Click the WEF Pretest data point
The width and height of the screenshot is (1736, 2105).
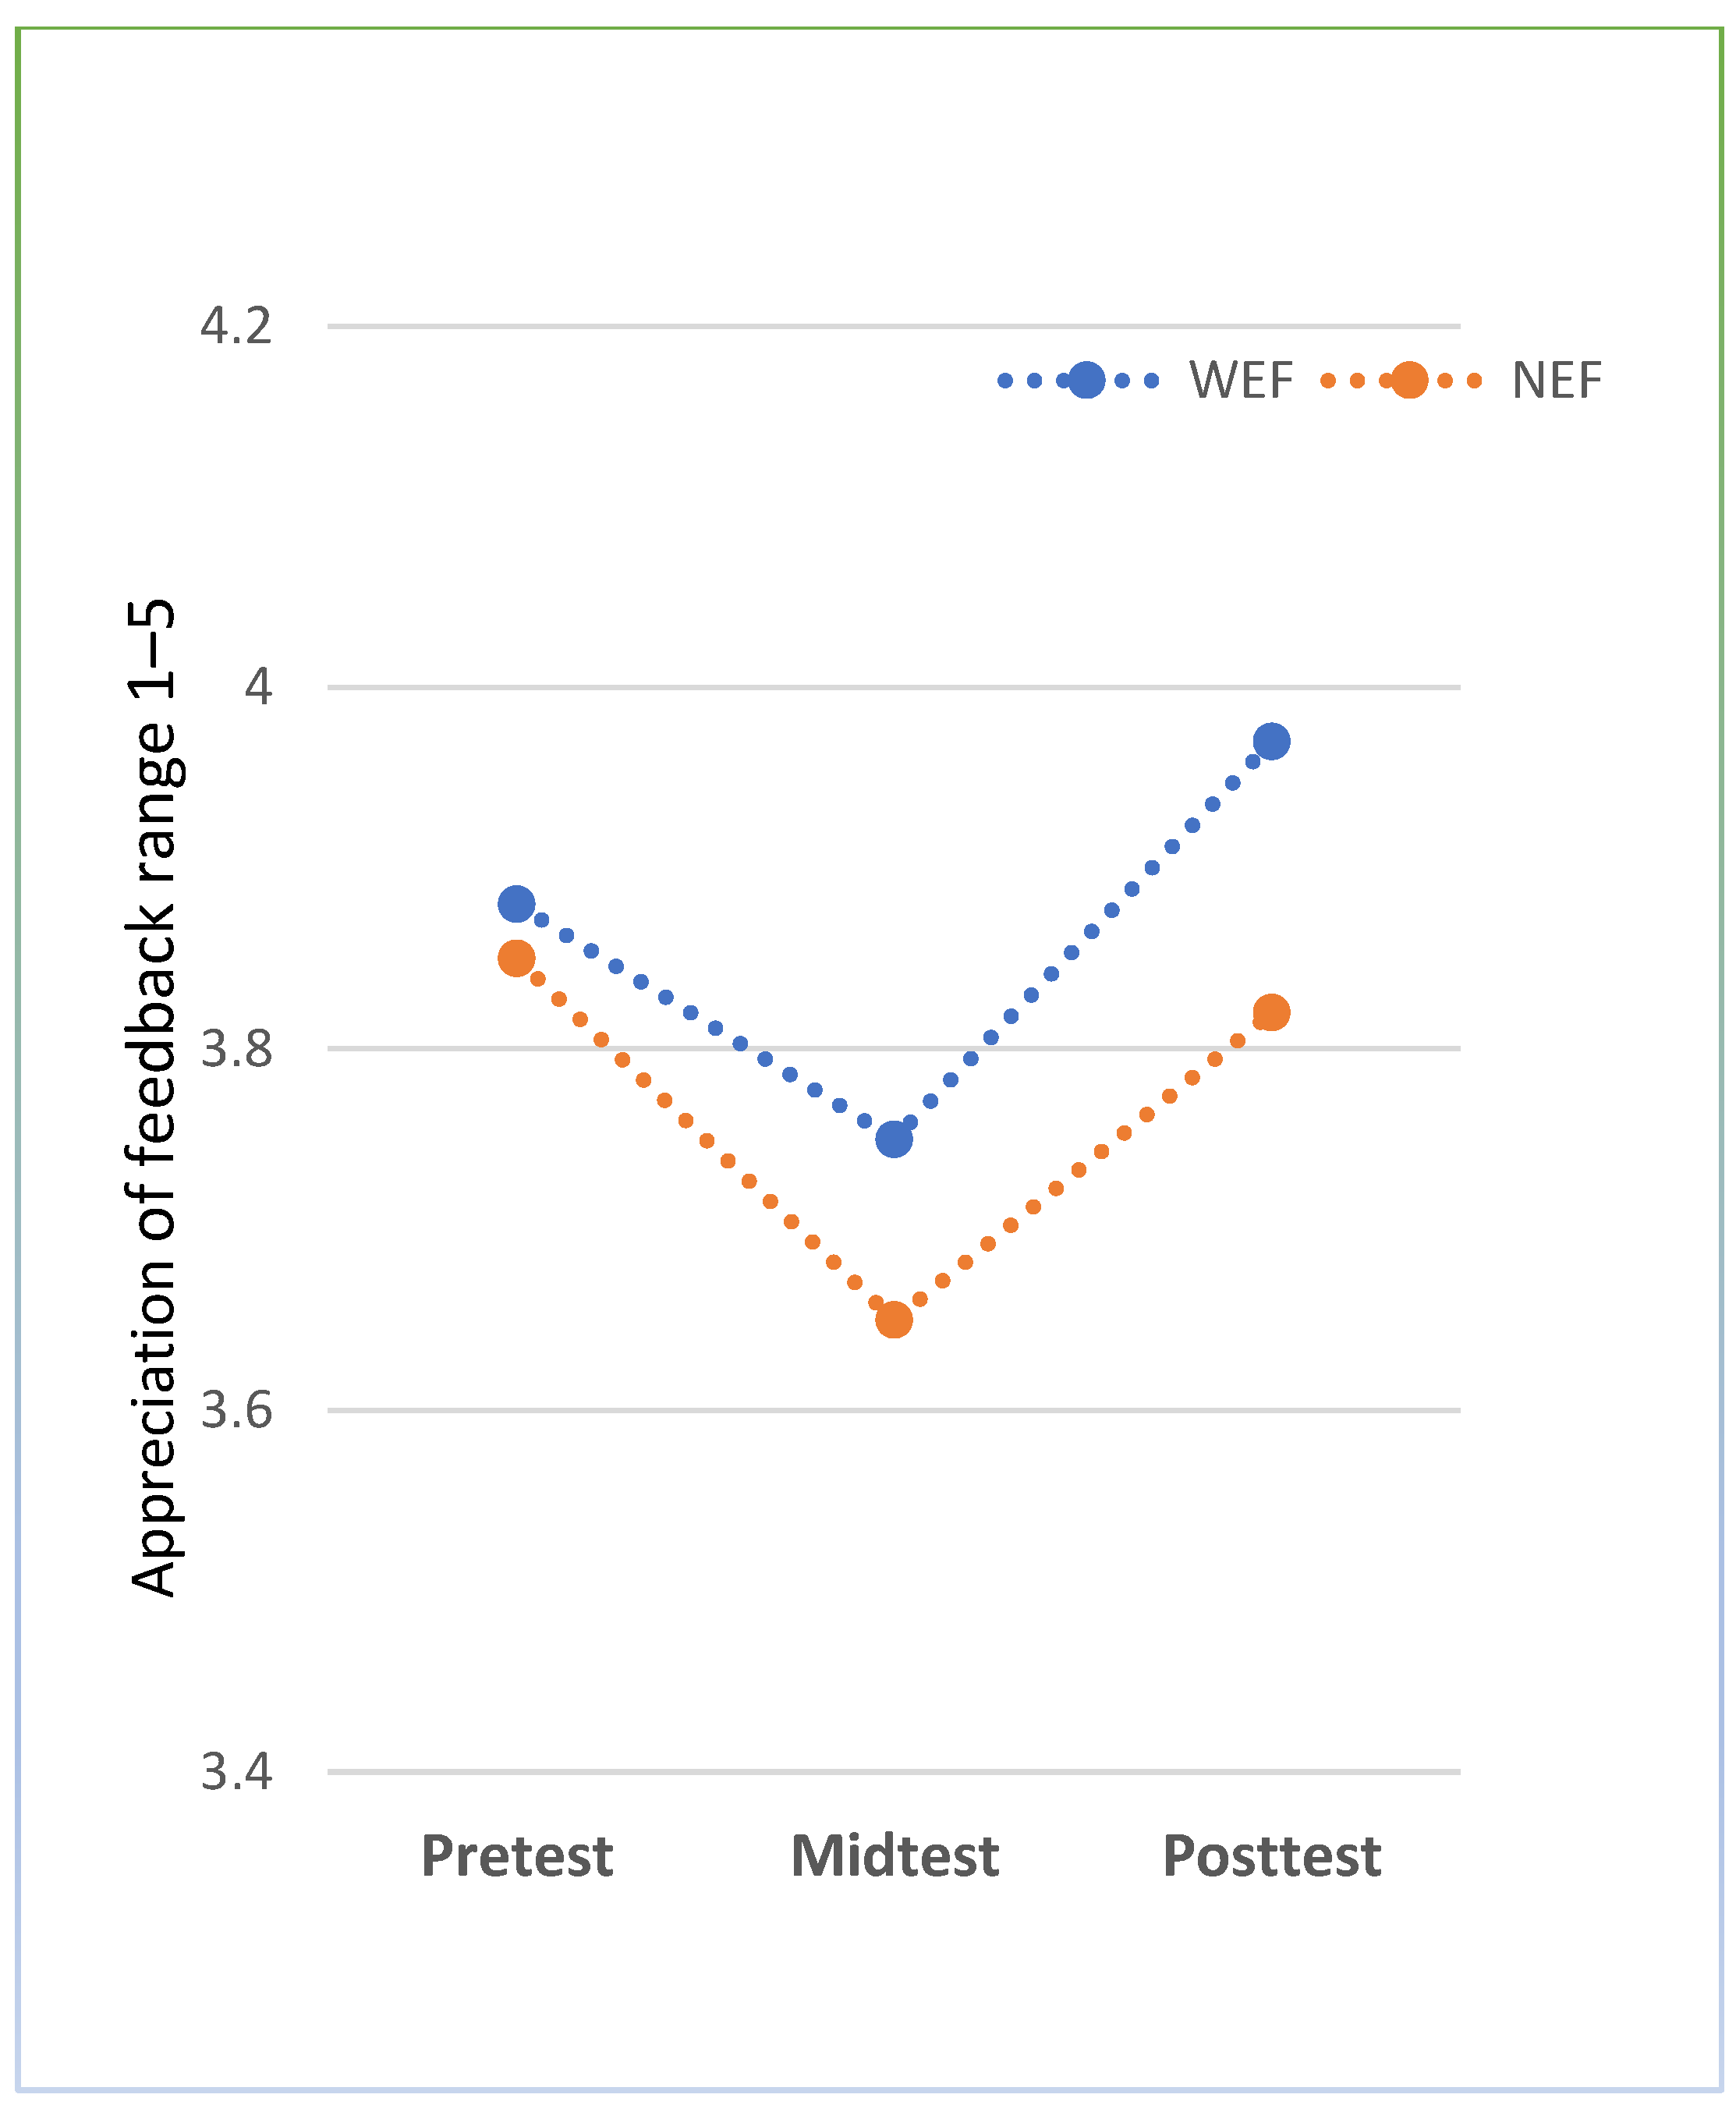(x=516, y=904)
